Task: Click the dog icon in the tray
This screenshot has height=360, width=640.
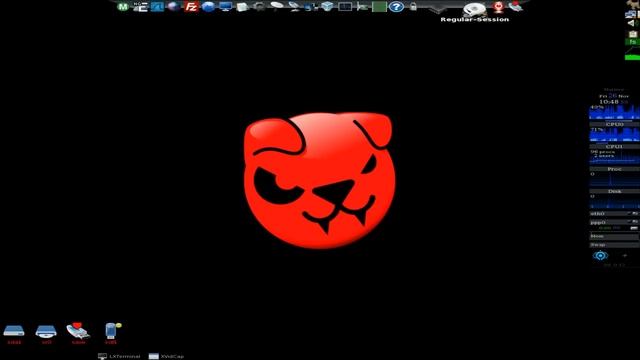Action: pos(634,4)
